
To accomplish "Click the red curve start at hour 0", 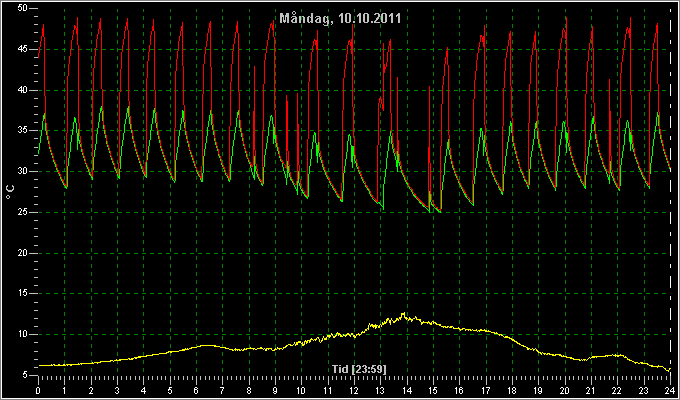I will pos(39,57).
